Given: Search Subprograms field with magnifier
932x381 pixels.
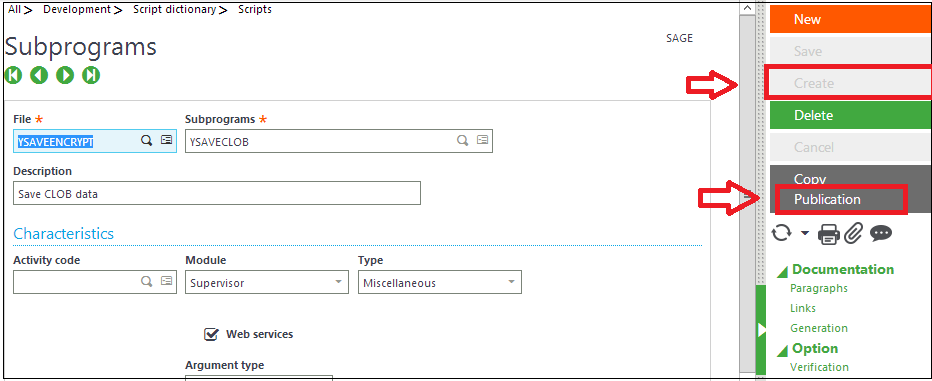Looking at the screenshot, I should click(x=462, y=140).
